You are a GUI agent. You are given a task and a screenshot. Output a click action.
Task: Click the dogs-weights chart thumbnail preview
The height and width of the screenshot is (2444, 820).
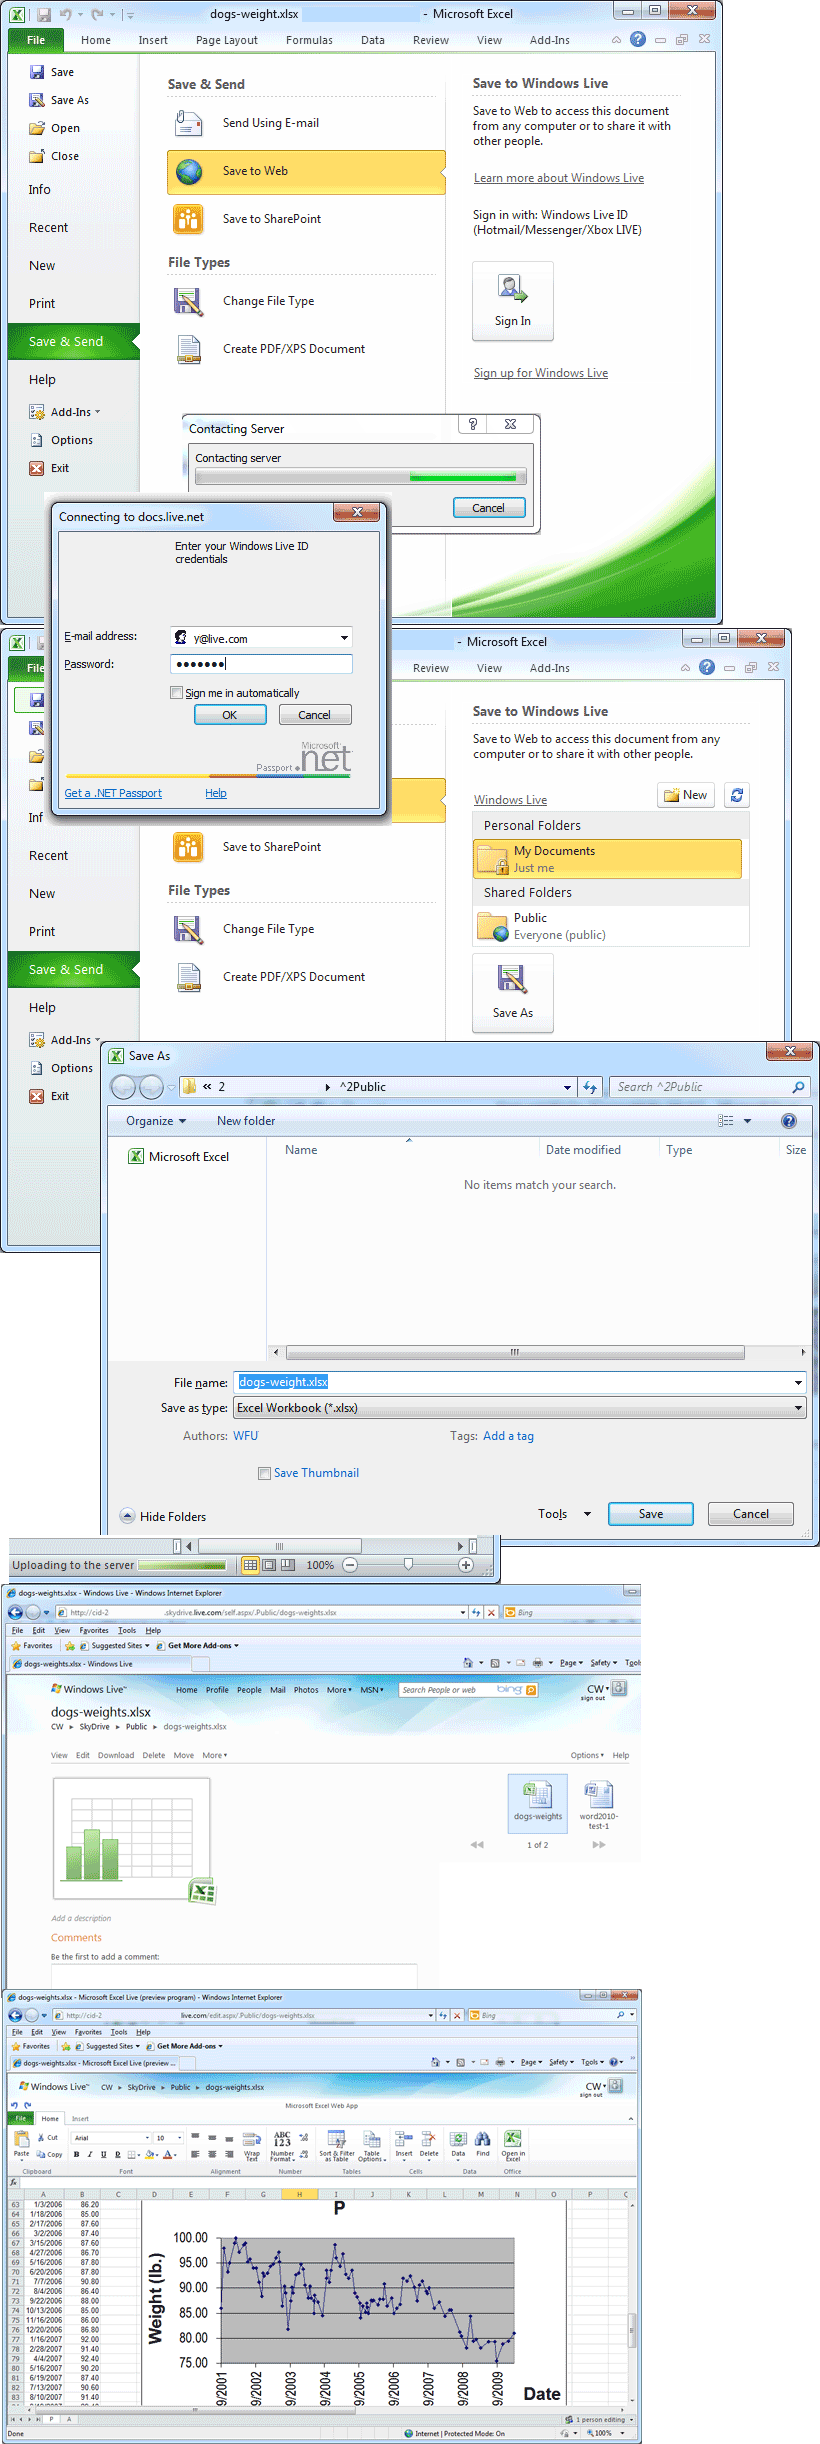click(131, 1837)
